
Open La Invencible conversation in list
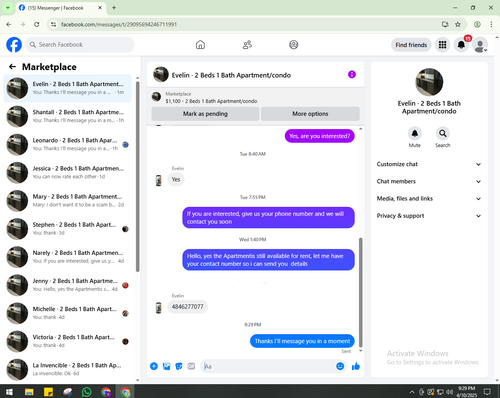[x=67, y=369]
